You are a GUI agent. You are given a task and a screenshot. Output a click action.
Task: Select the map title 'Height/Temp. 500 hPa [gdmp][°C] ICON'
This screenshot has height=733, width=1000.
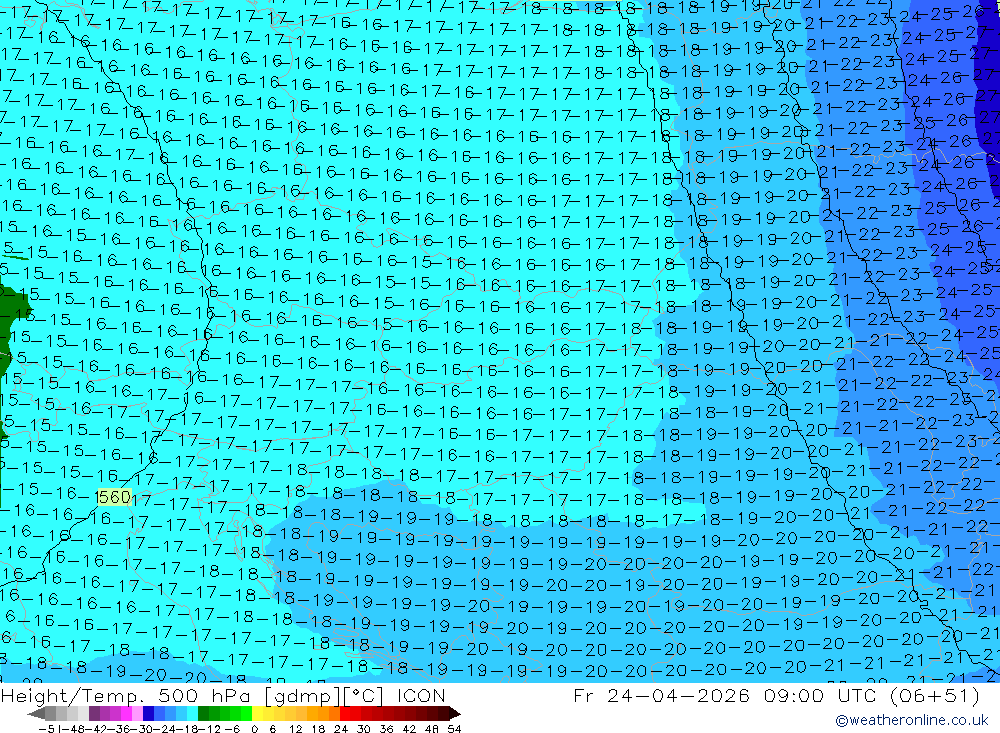pos(223,696)
